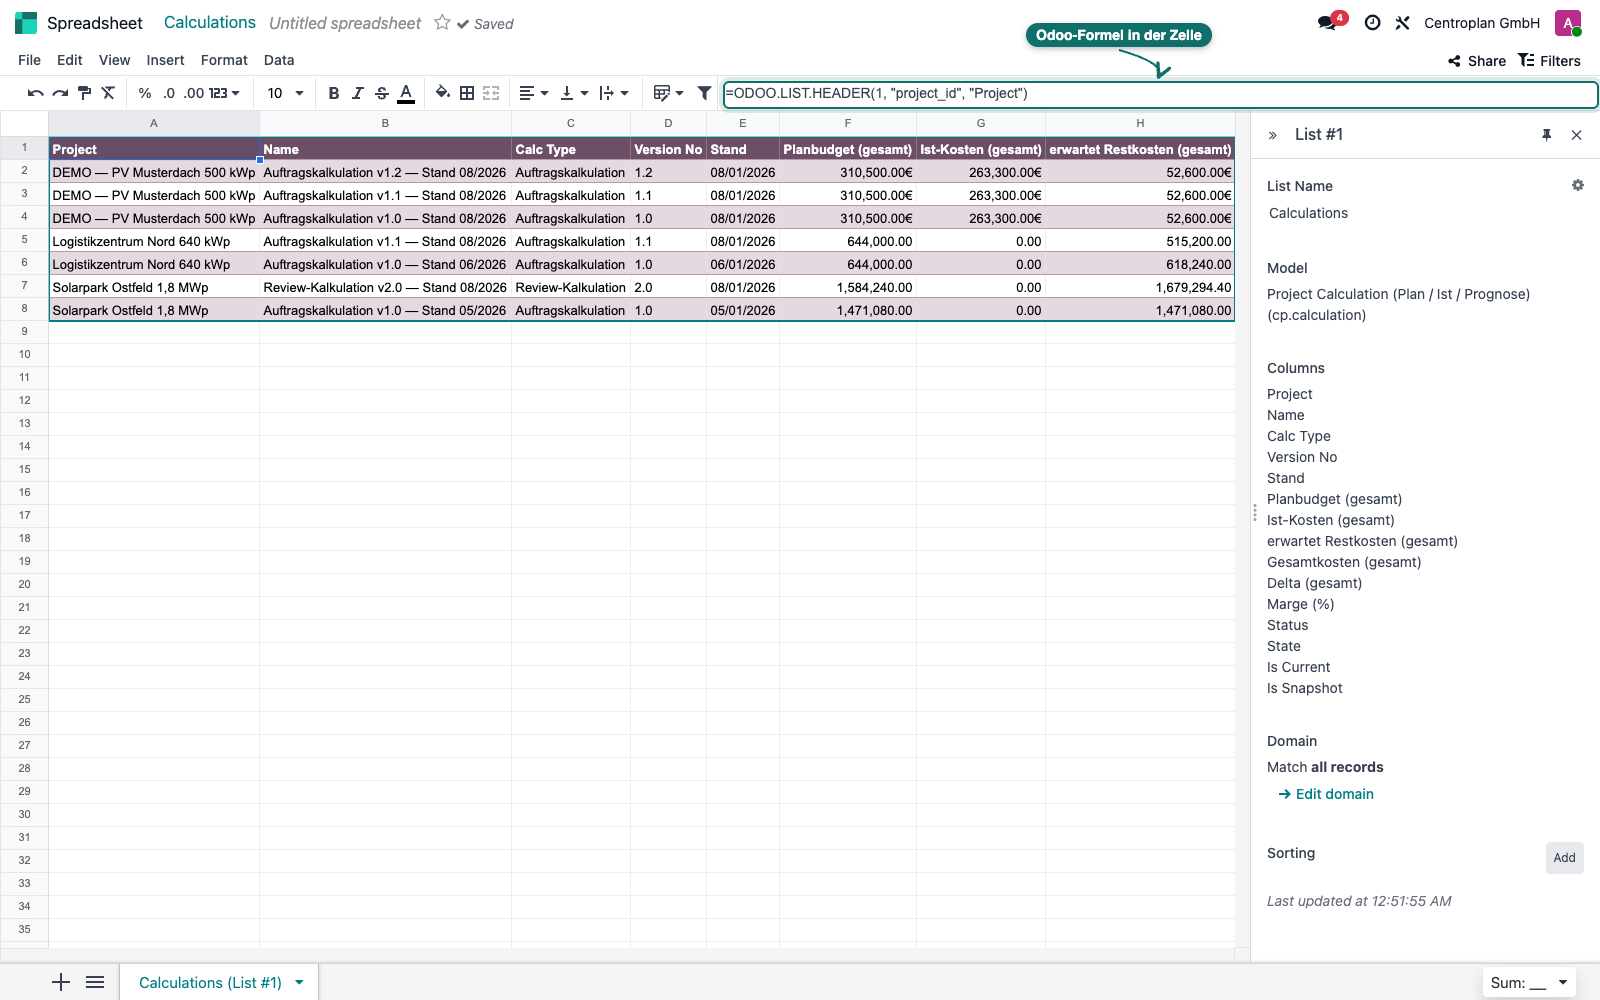Activate the paint format tool
This screenshot has width=1600, height=1000.
(84, 93)
